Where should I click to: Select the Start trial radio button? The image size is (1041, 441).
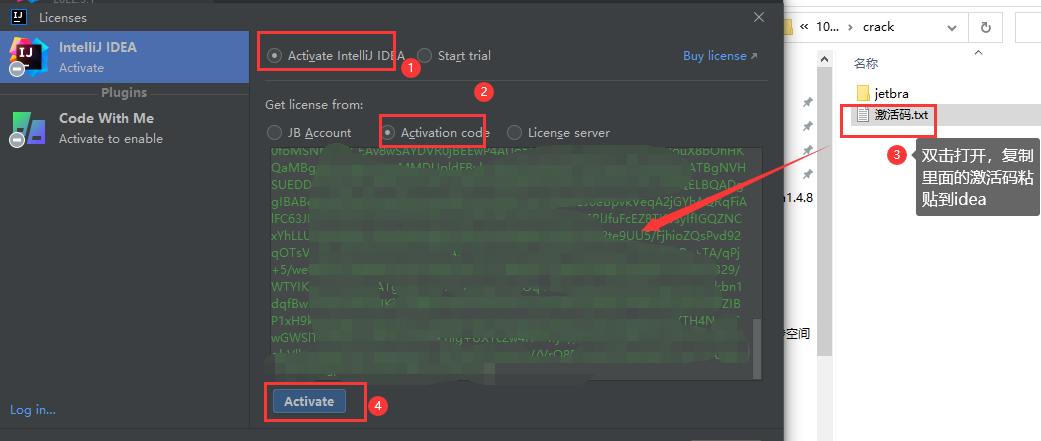(x=425, y=56)
